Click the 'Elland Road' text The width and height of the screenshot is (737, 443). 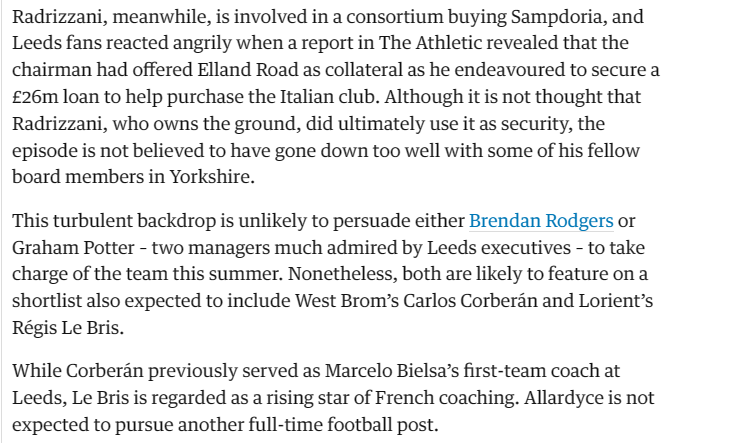tap(248, 70)
